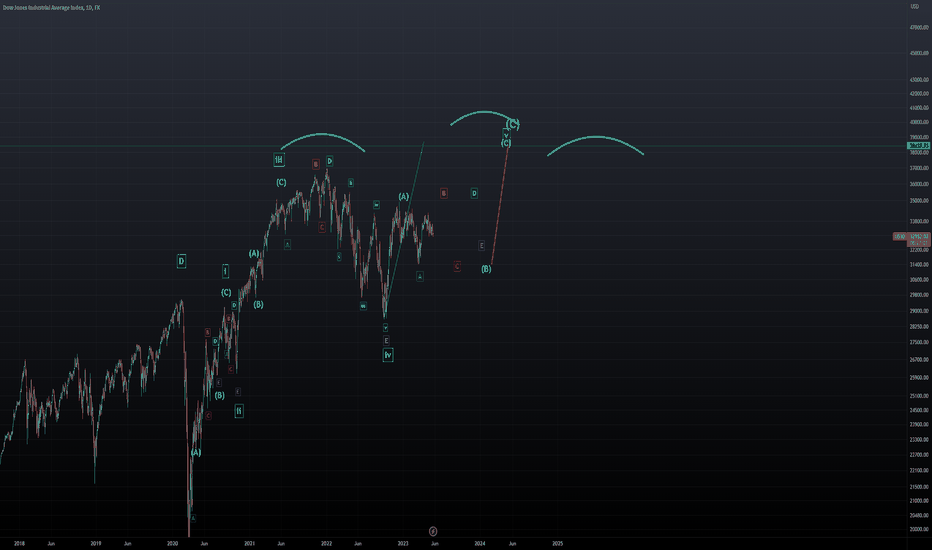Click the 35000.00 price axis label
Image resolution: width=932 pixels, height=550 pixels.
tap(919, 201)
